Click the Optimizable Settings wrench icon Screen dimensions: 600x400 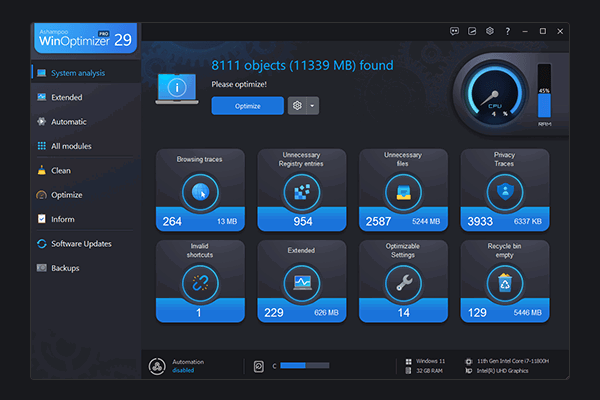(x=403, y=283)
